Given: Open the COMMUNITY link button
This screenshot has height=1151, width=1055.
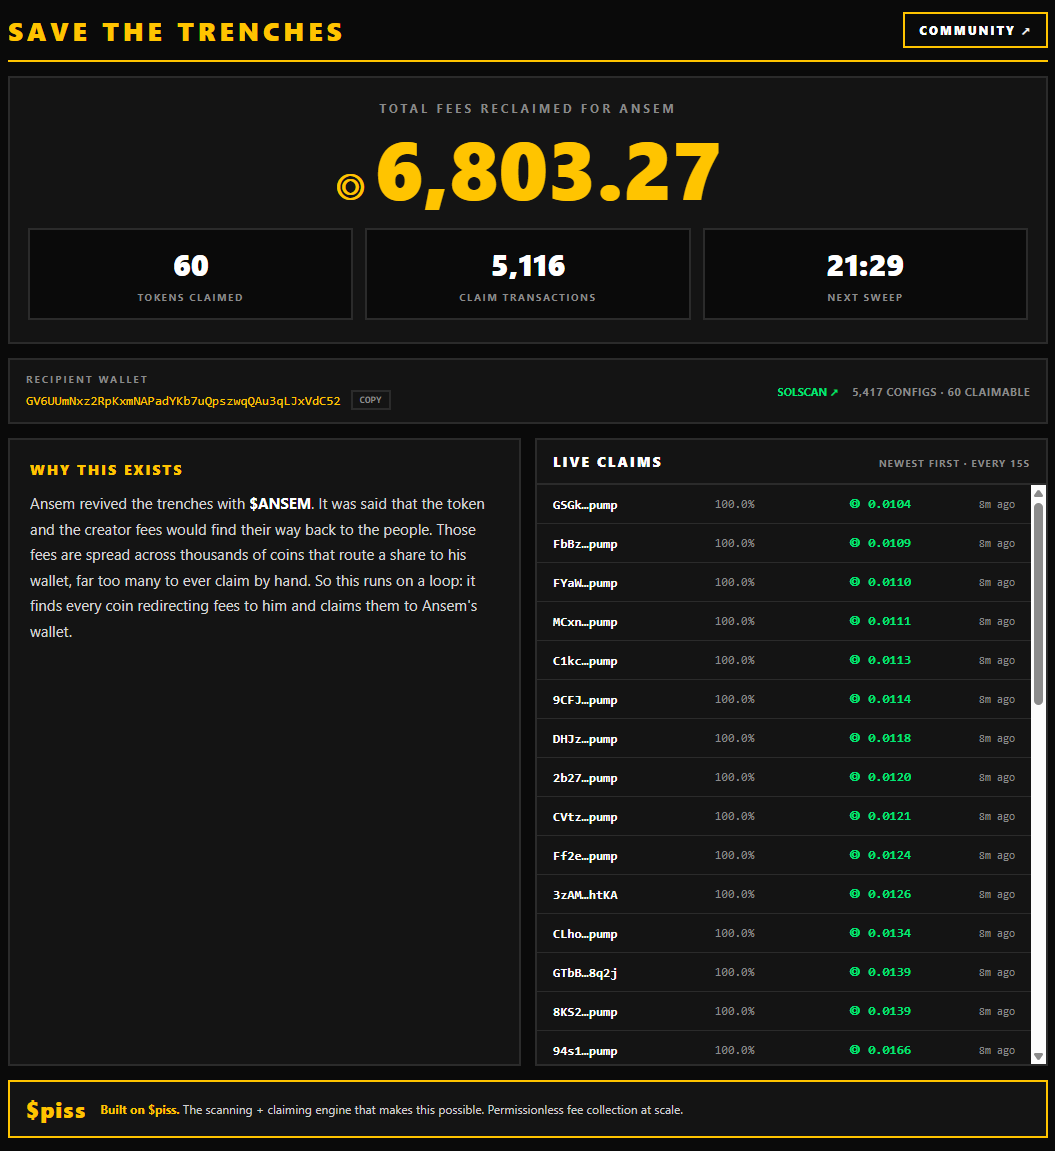Looking at the screenshot, I should (x=974, y=30).
